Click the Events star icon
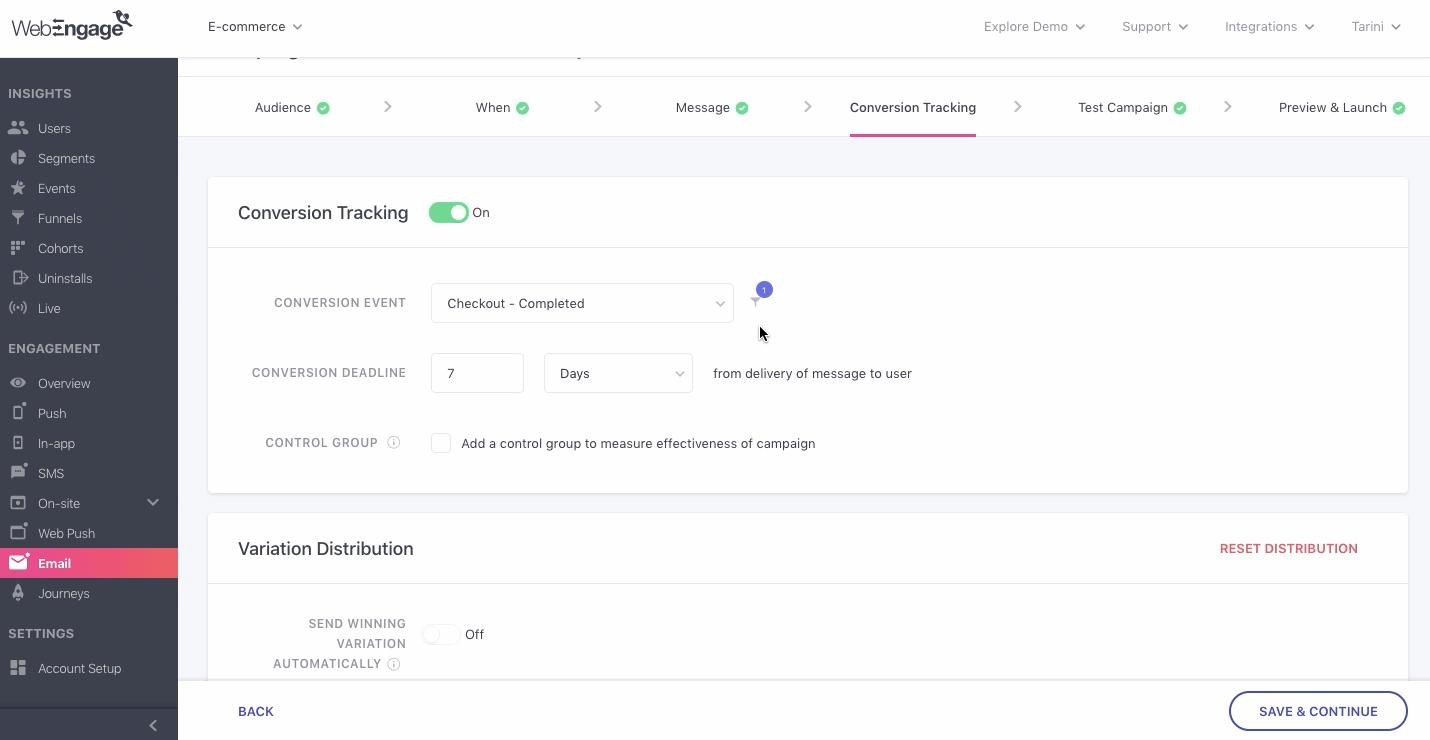 point(18,188)
